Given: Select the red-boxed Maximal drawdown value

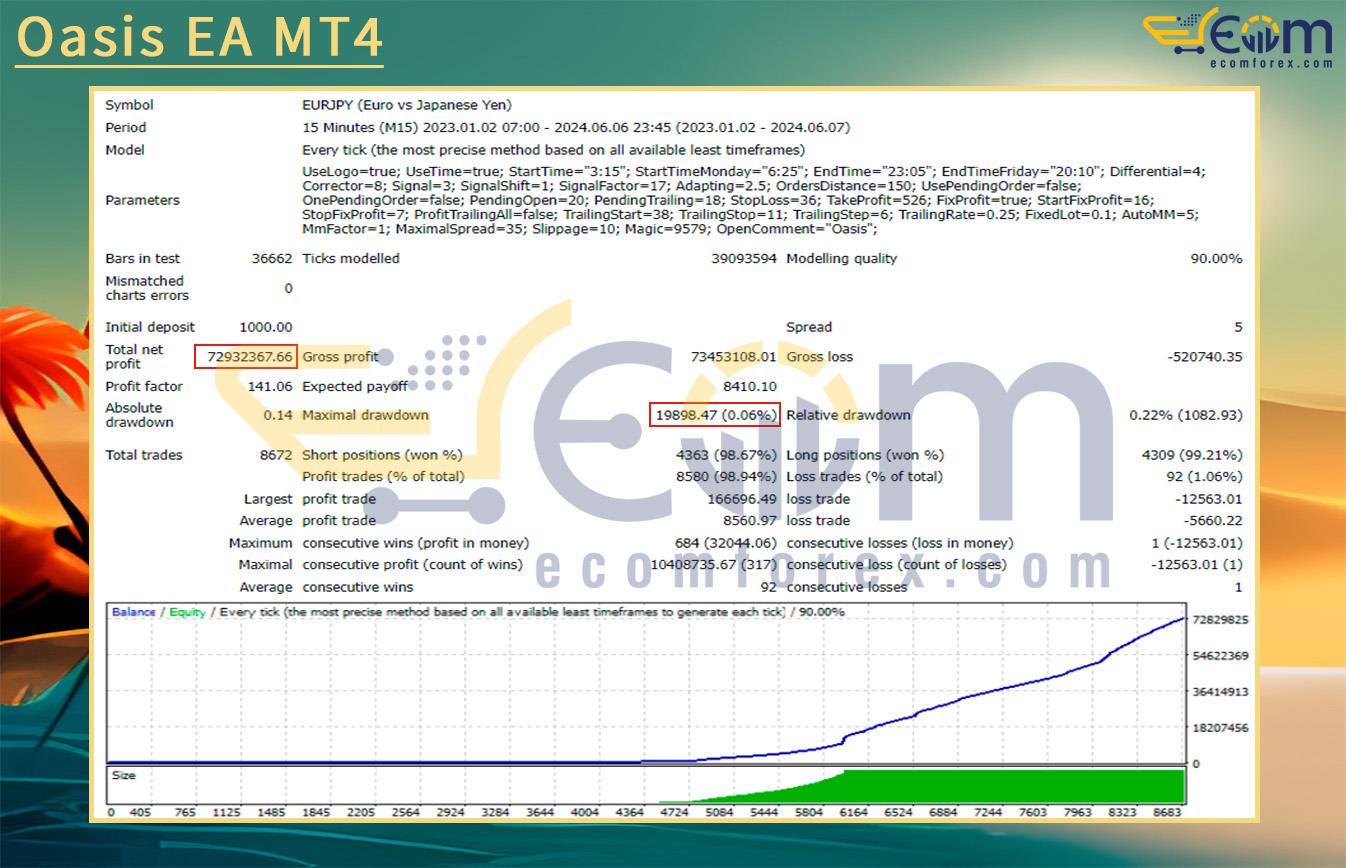Looking at the screenshot, I should coord(714,415).
